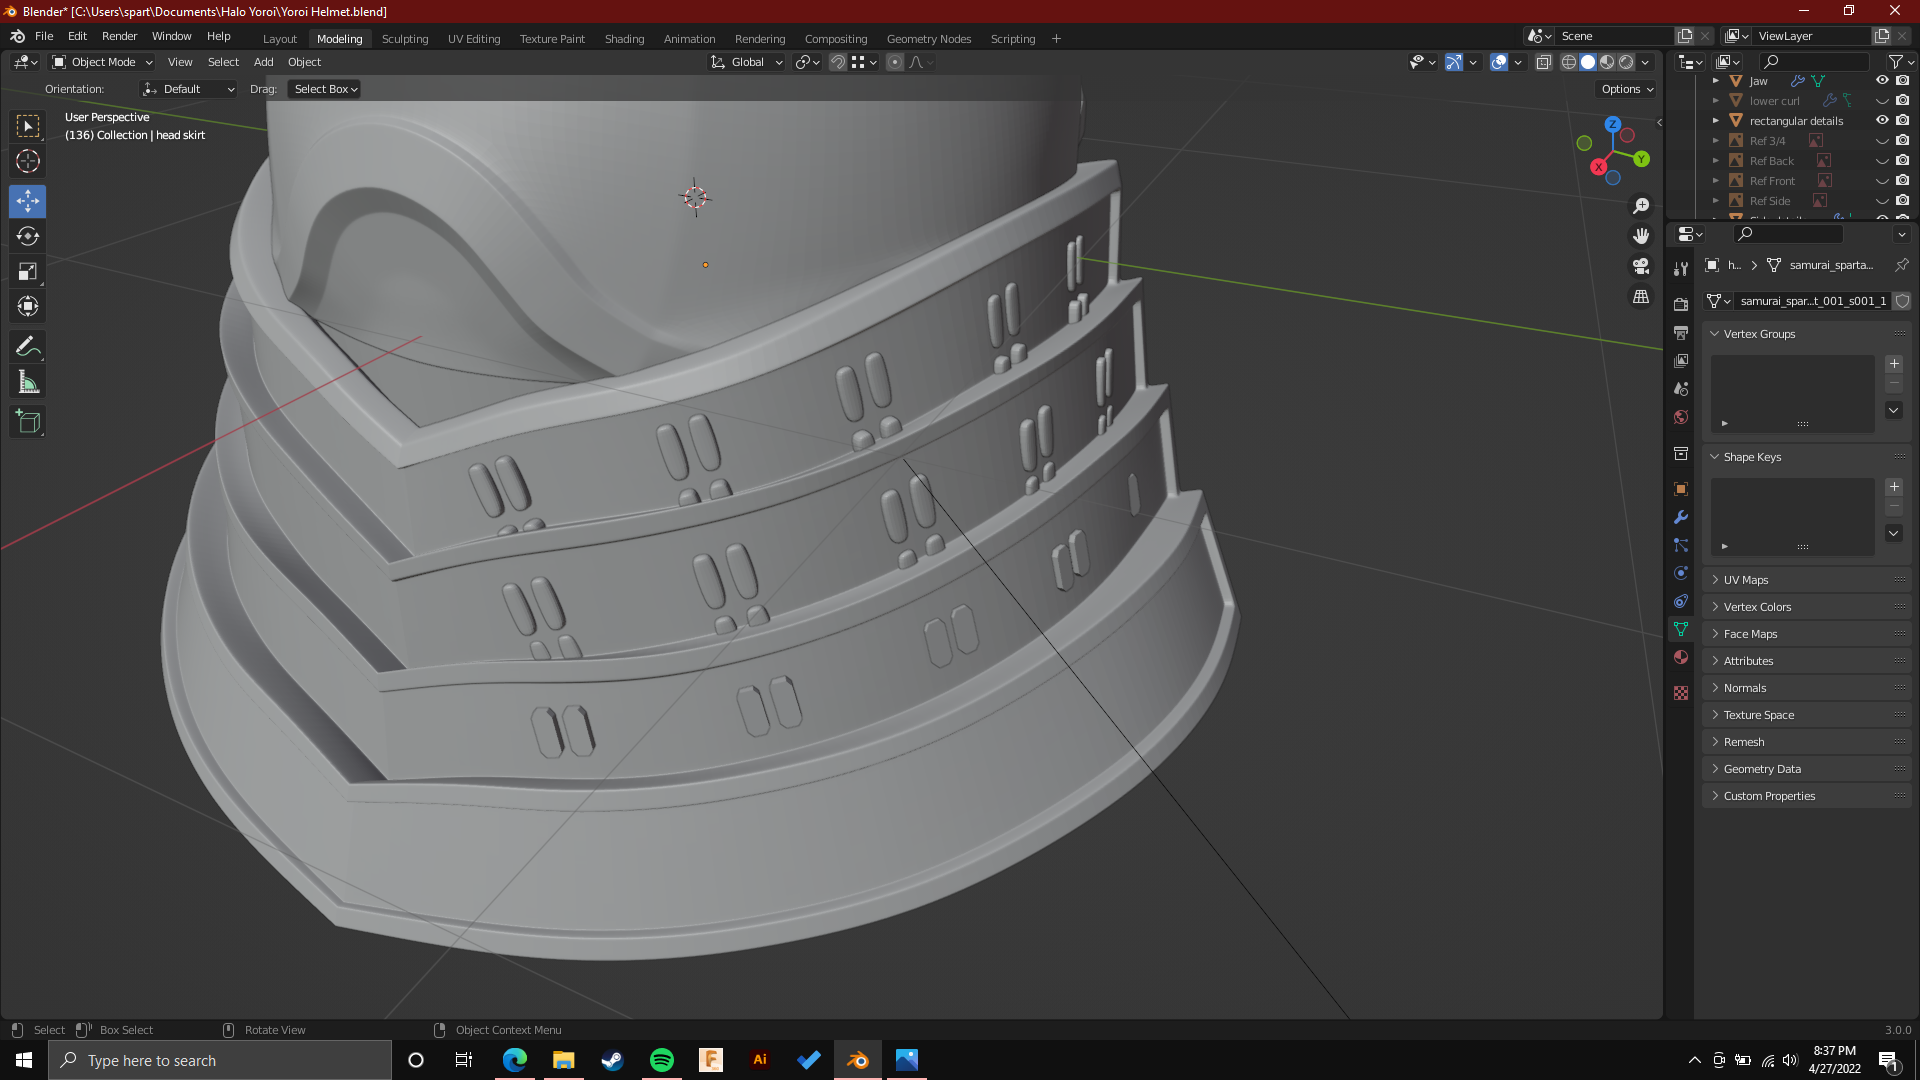Click the pan view hand icon
Screen dimensions: 1920x1080
click(1641, 236)
